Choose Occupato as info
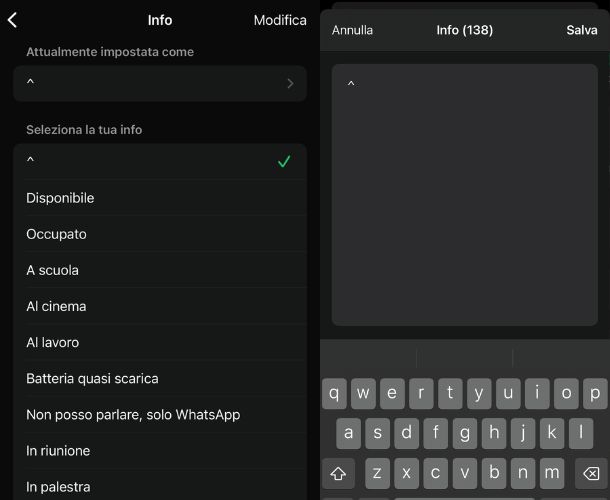The height and width of the screenshot is (500, 610). click(x=160, y=234)
